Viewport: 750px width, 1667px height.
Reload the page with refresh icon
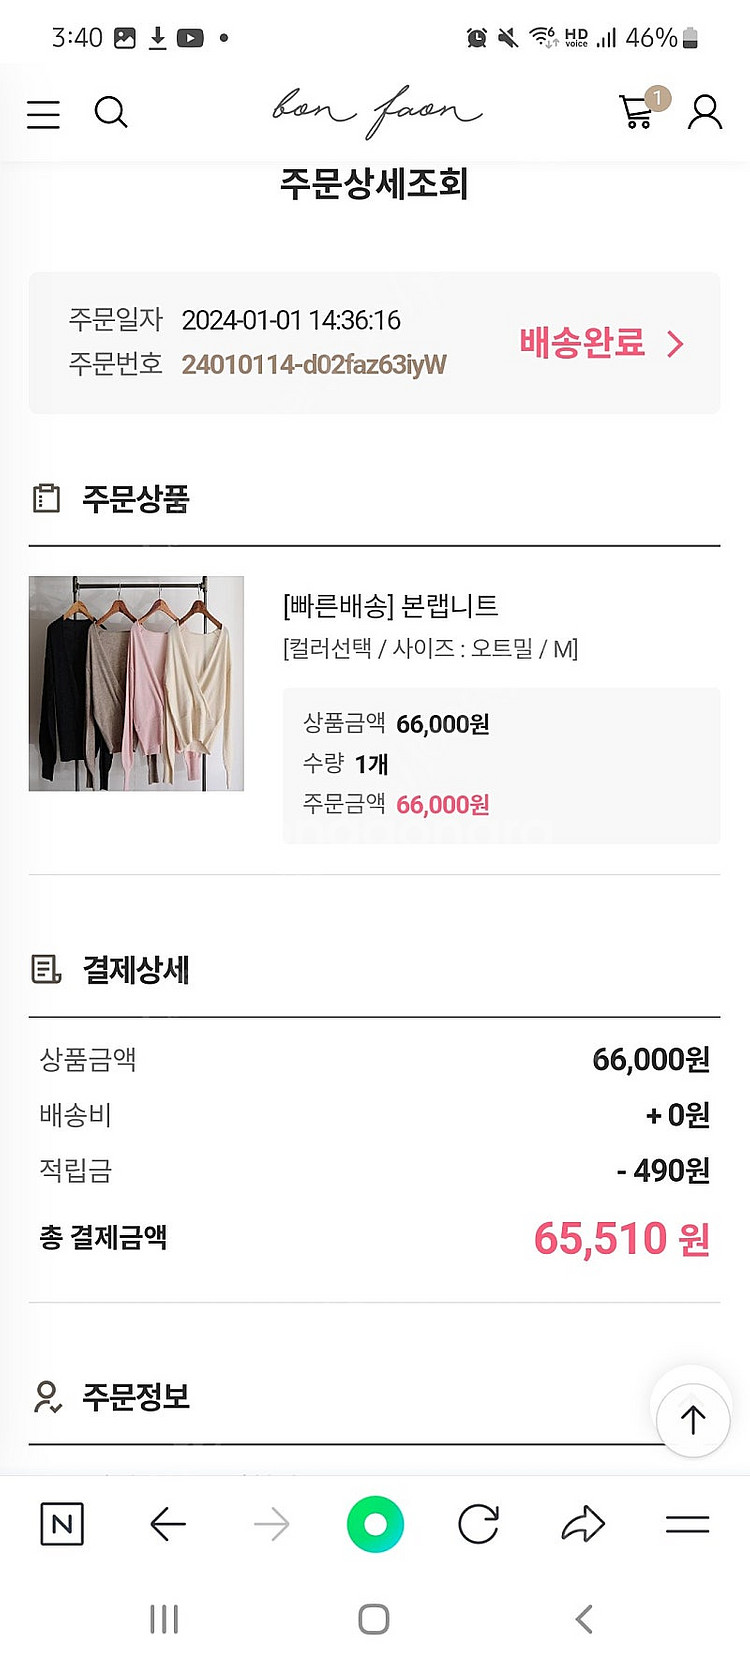pyautogui.click(x=479, y=1524)
